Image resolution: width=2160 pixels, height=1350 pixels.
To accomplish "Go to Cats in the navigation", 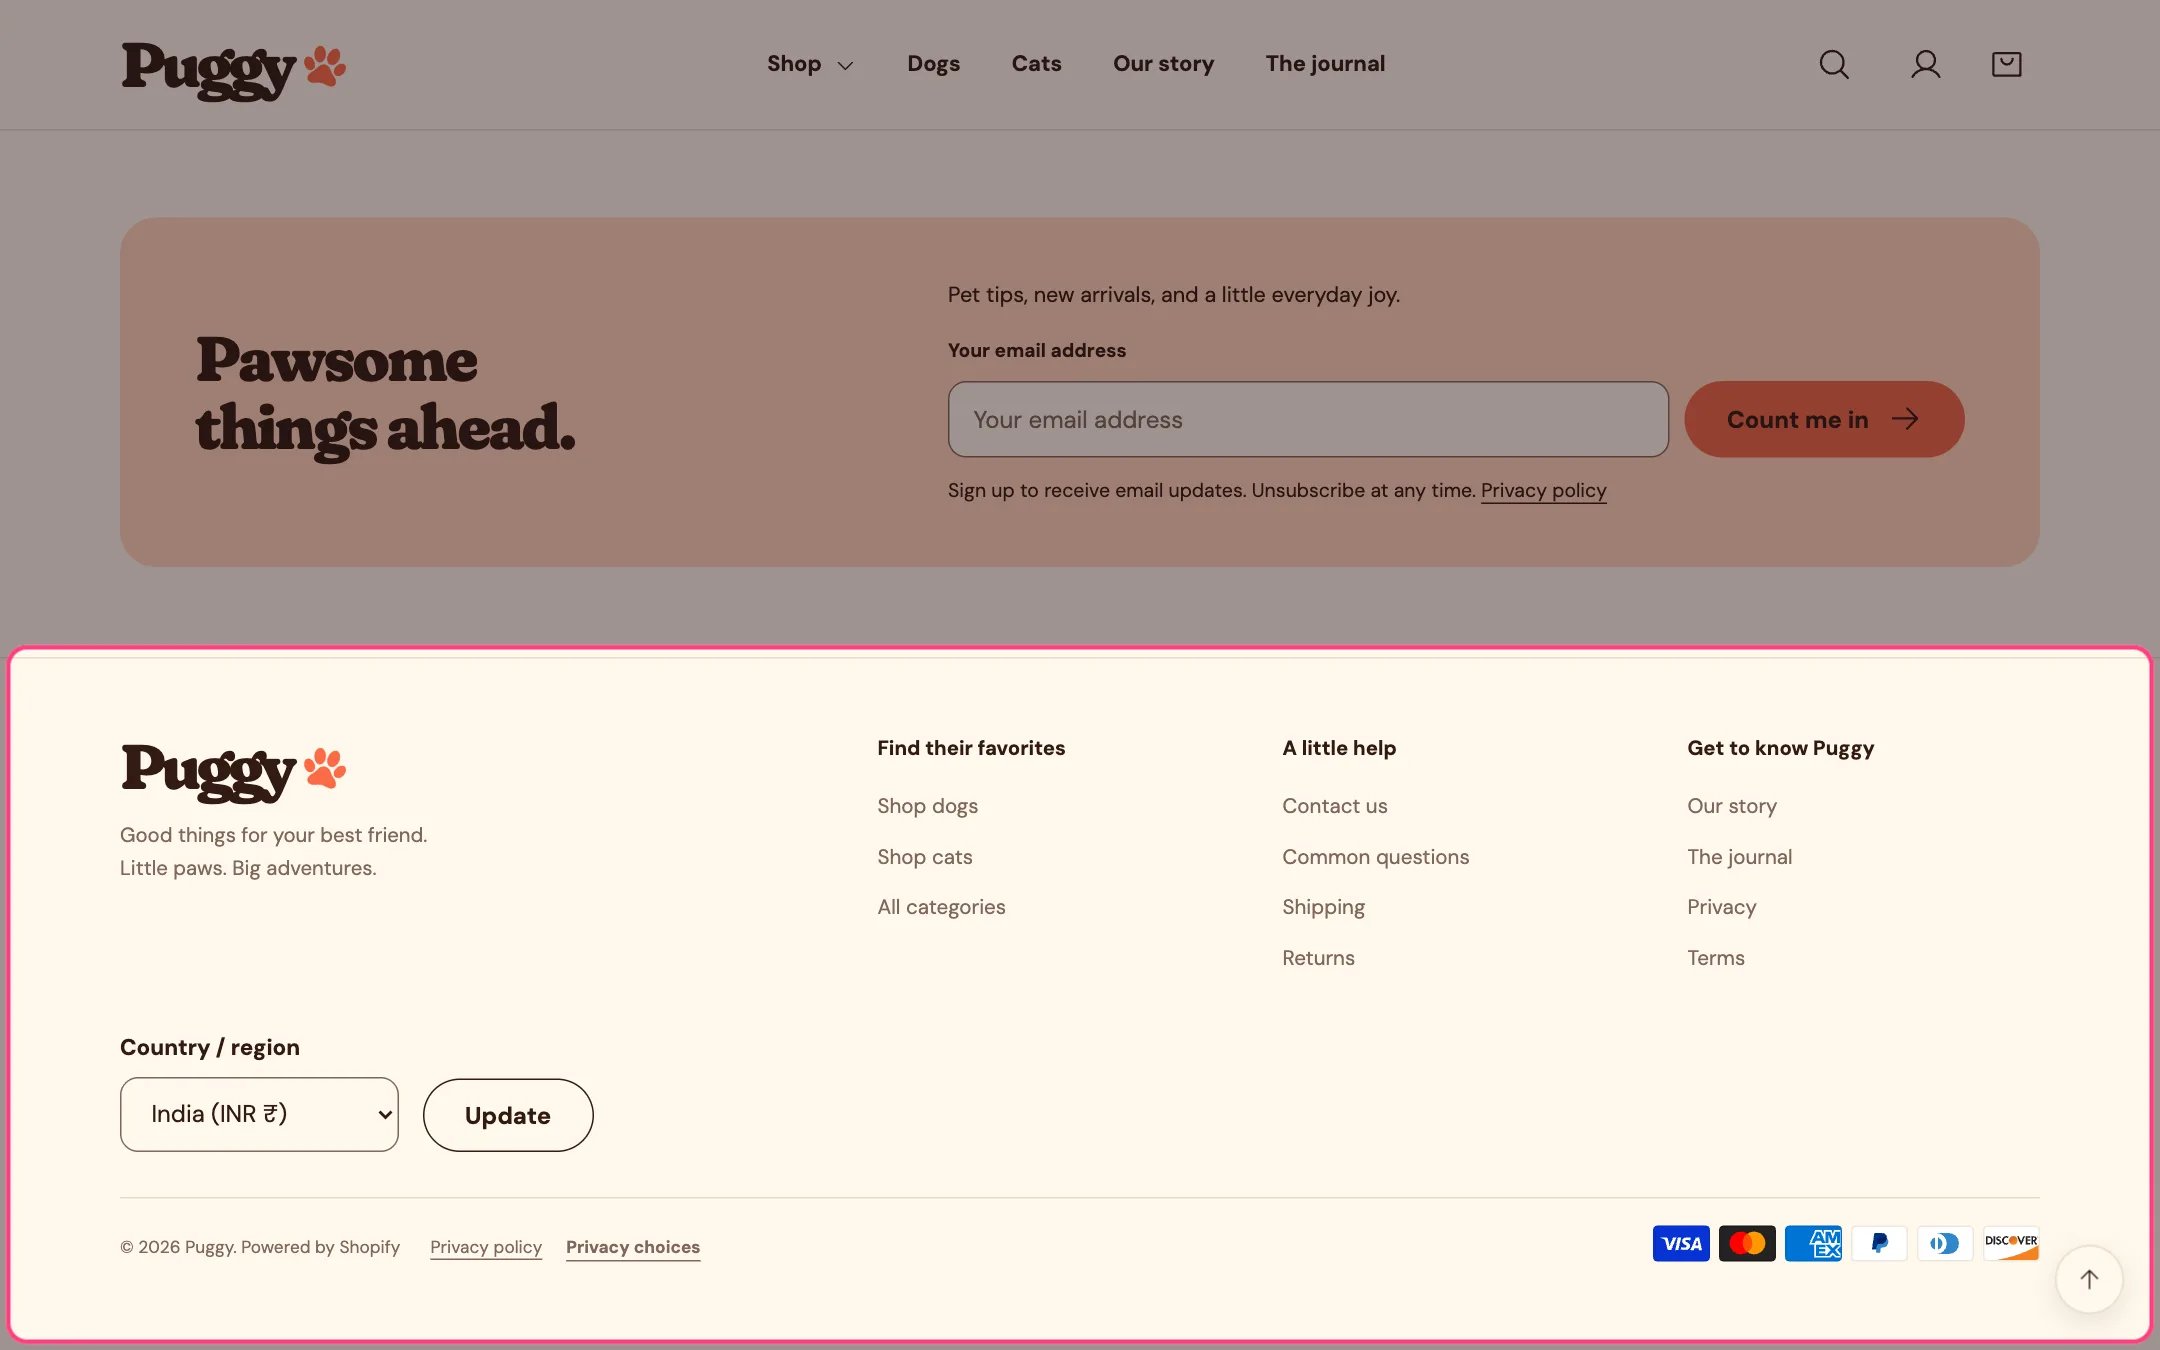I will [1036, 64].
